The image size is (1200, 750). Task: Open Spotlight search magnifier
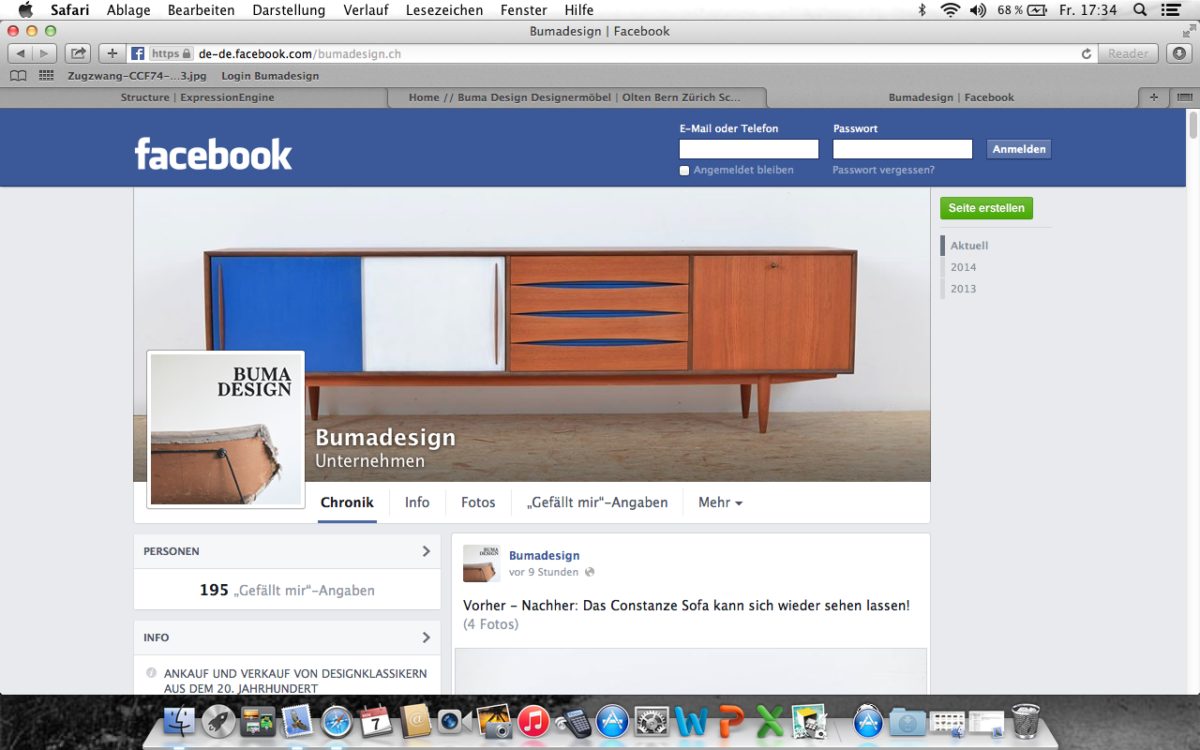[x=1141, y=10]
